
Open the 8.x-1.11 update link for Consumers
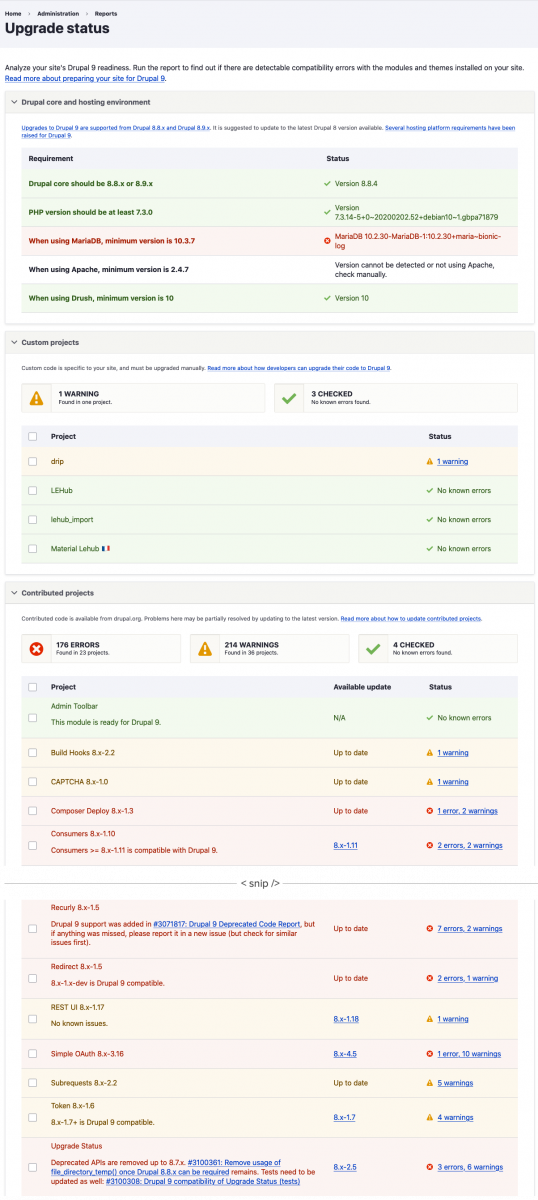click(346, 845)
